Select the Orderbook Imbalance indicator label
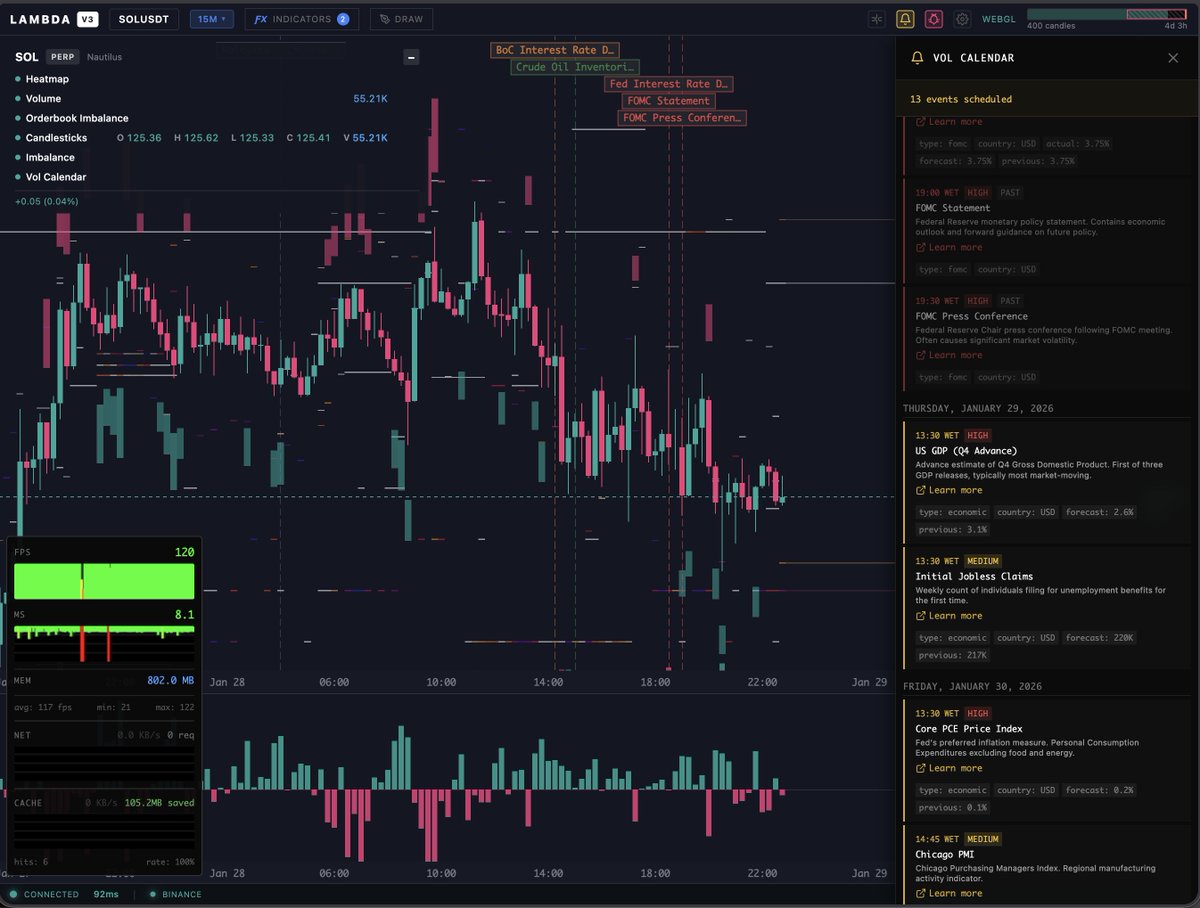 (x=77, y=118)
